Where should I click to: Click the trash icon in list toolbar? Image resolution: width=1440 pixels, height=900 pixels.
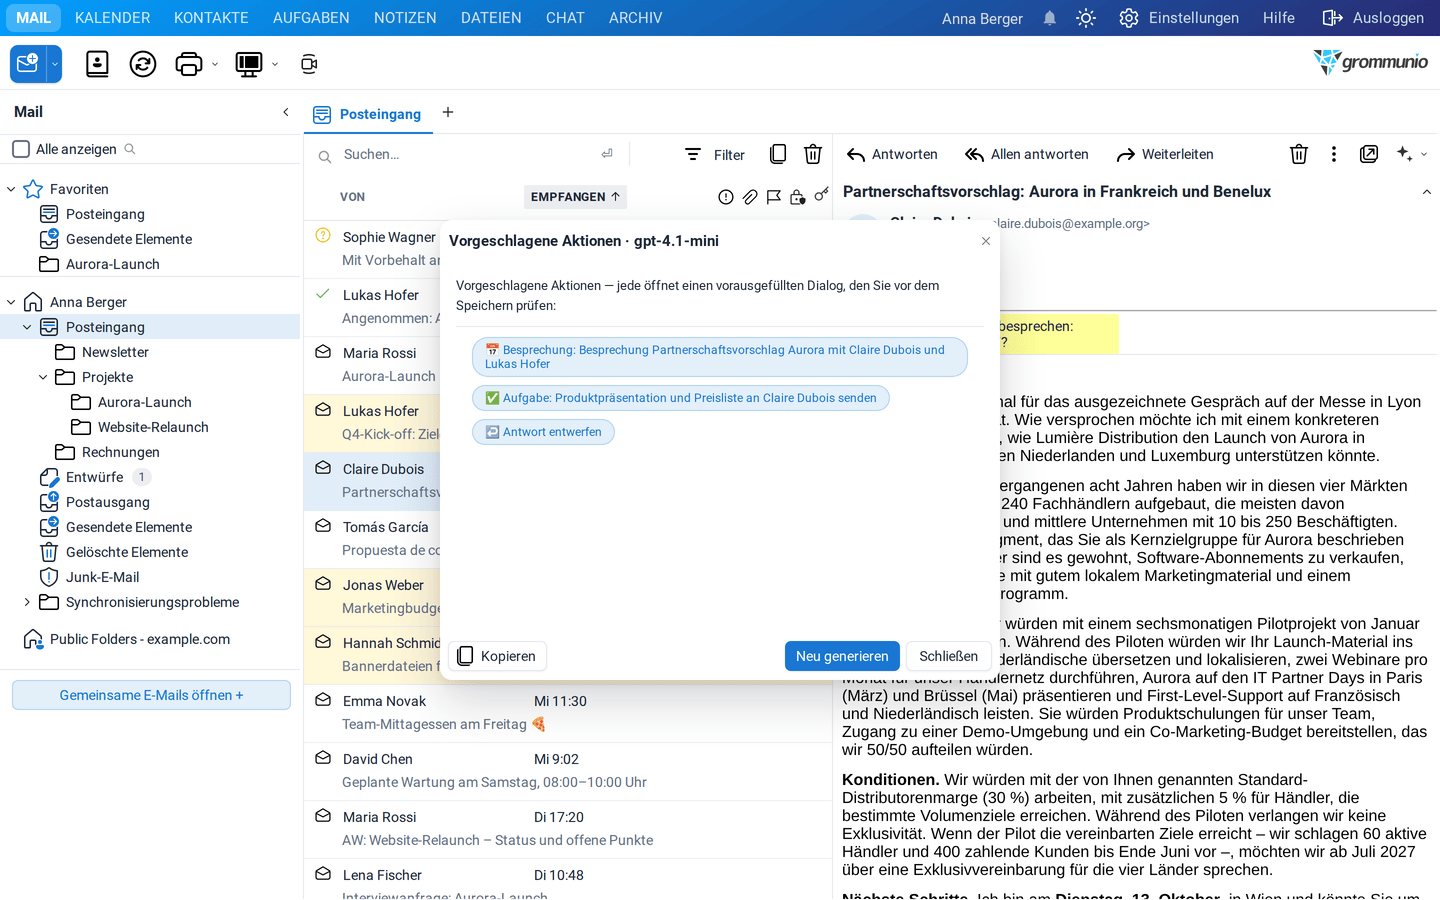[813, 154]
